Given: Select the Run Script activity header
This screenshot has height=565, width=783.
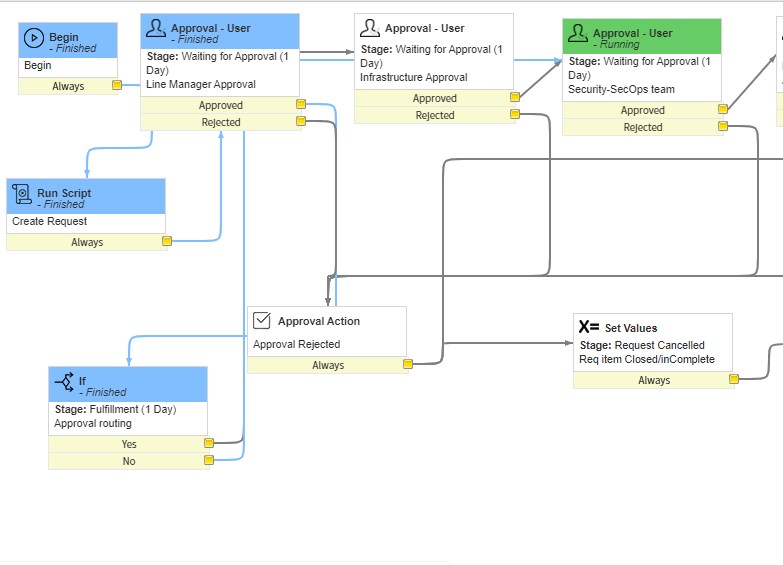Looking at the screenshot, I should coord(86,196).
